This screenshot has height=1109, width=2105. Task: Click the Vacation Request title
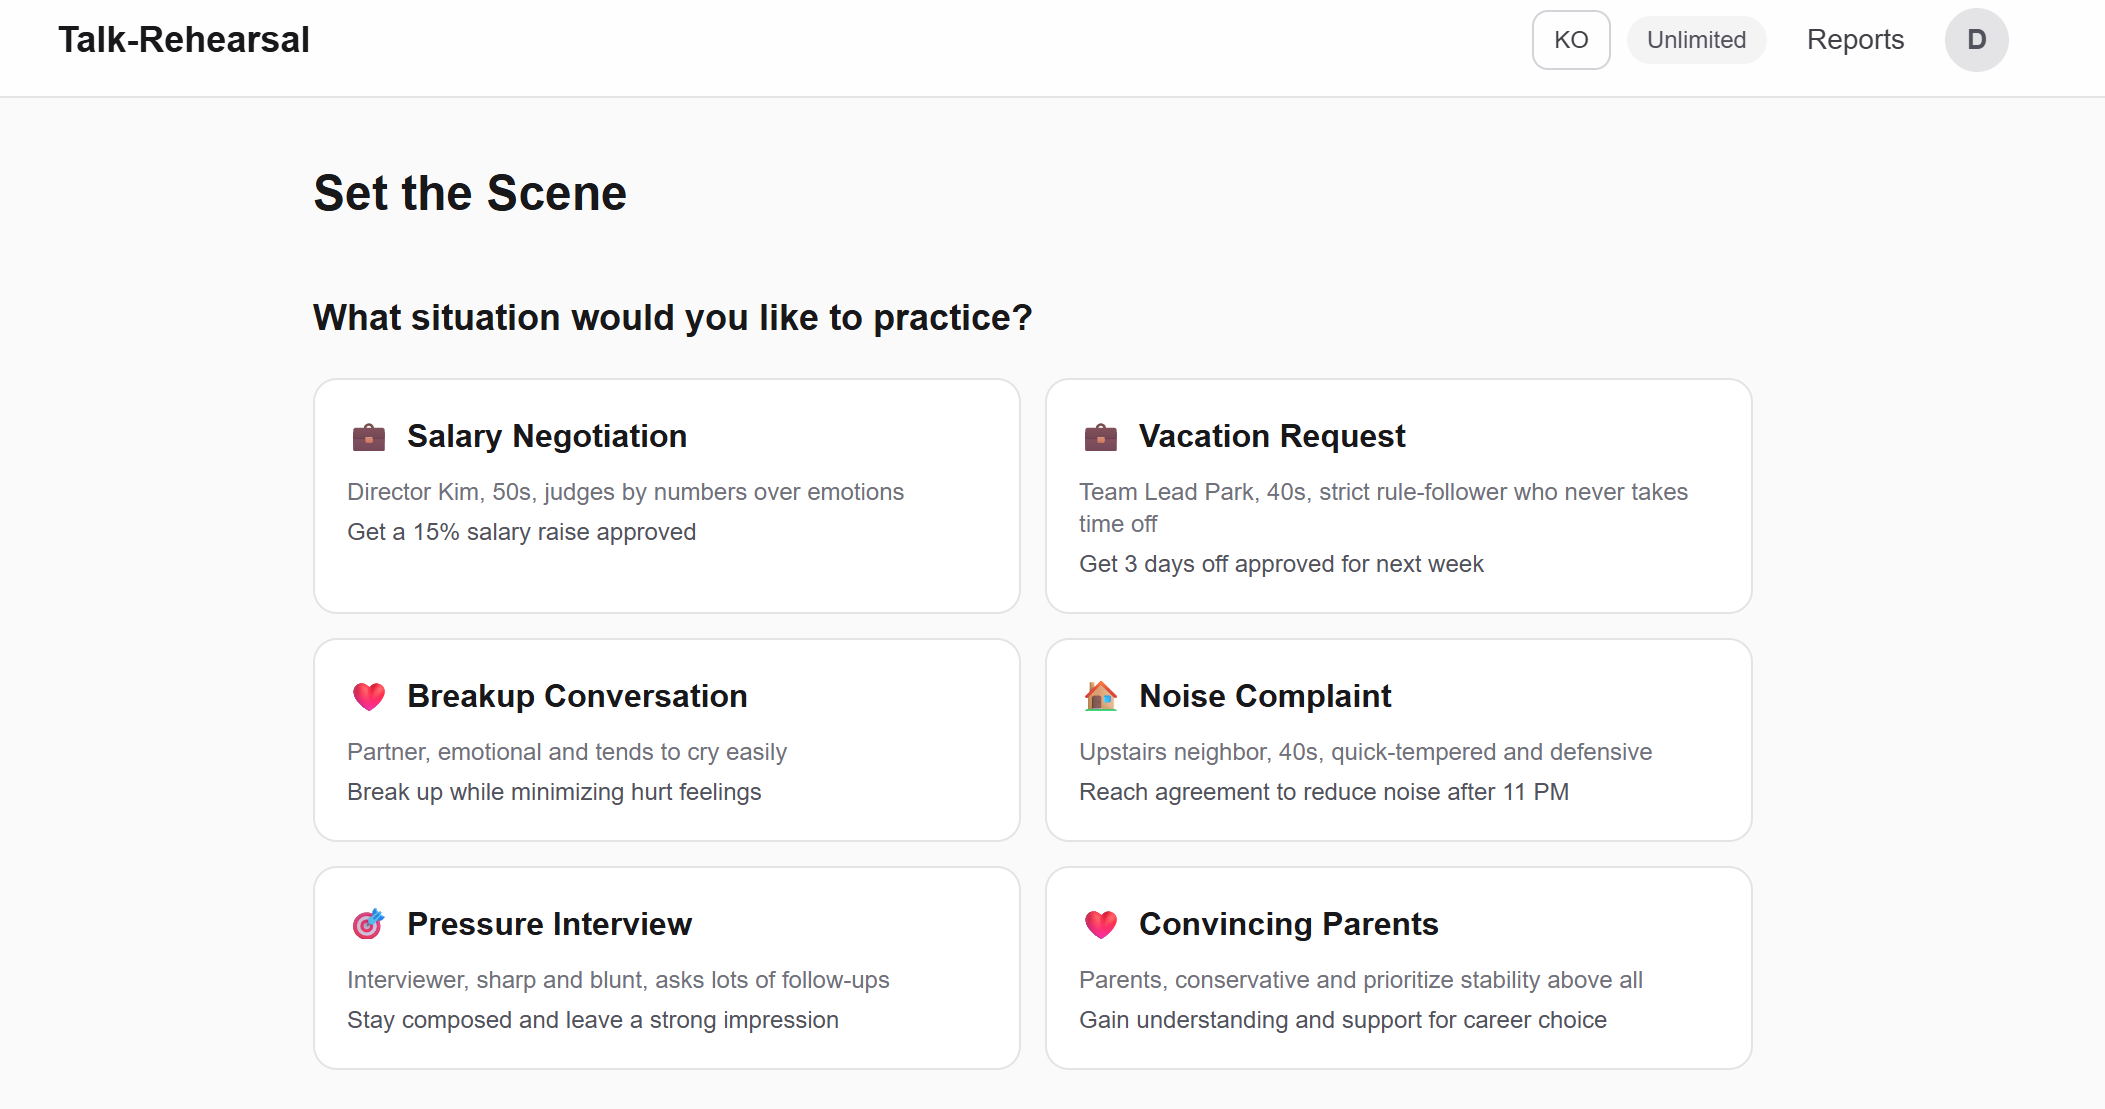pyautogui.click(x=1272, y=436)
